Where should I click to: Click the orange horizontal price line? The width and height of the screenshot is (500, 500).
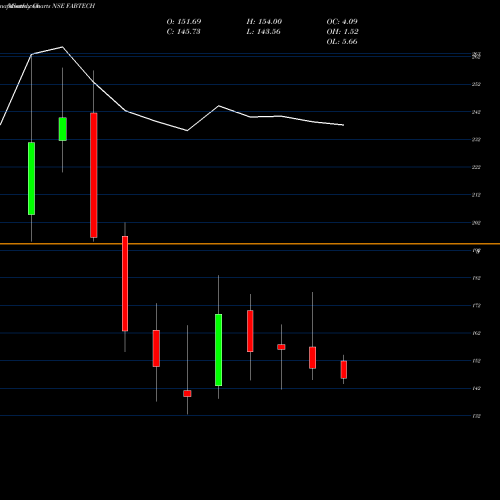[250, 244]
